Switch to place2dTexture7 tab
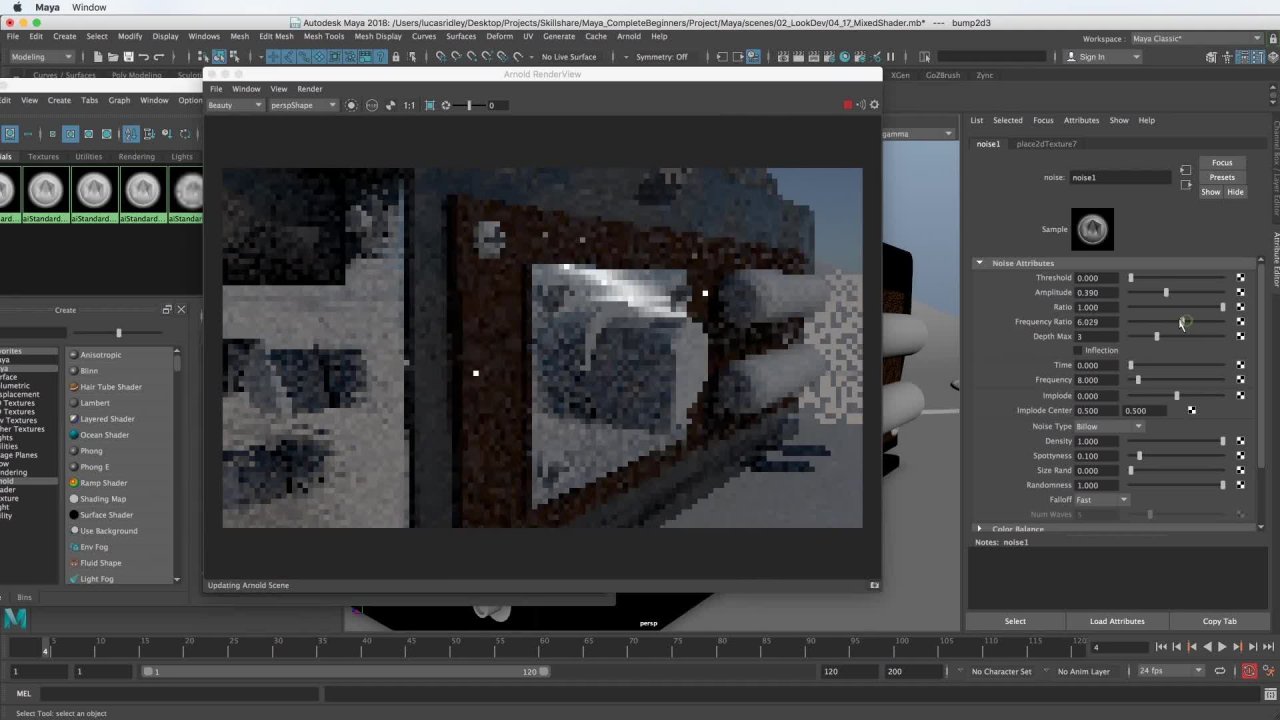The height and width of the screenshot is (720, 1280). pos(1046,144)
